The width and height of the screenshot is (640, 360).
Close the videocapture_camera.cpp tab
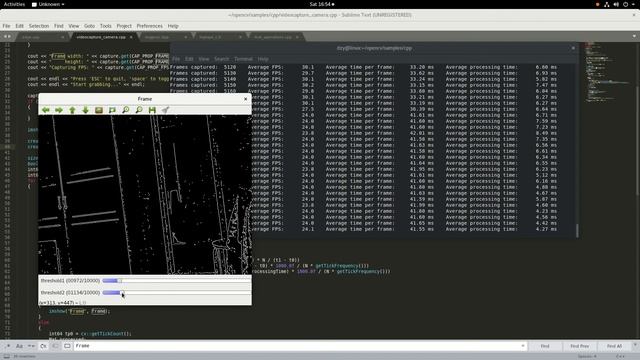[x=131, y=37]
